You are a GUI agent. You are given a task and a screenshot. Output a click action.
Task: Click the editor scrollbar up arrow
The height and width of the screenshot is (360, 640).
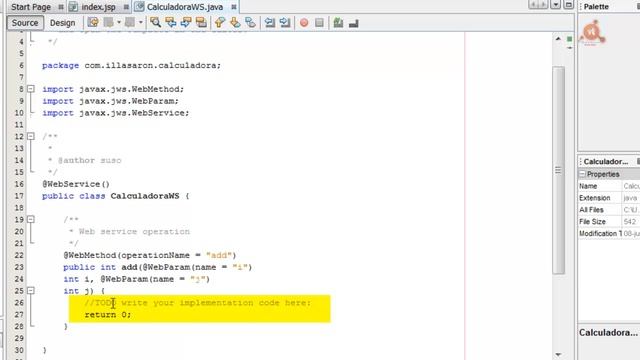click(x=558, y=39)
